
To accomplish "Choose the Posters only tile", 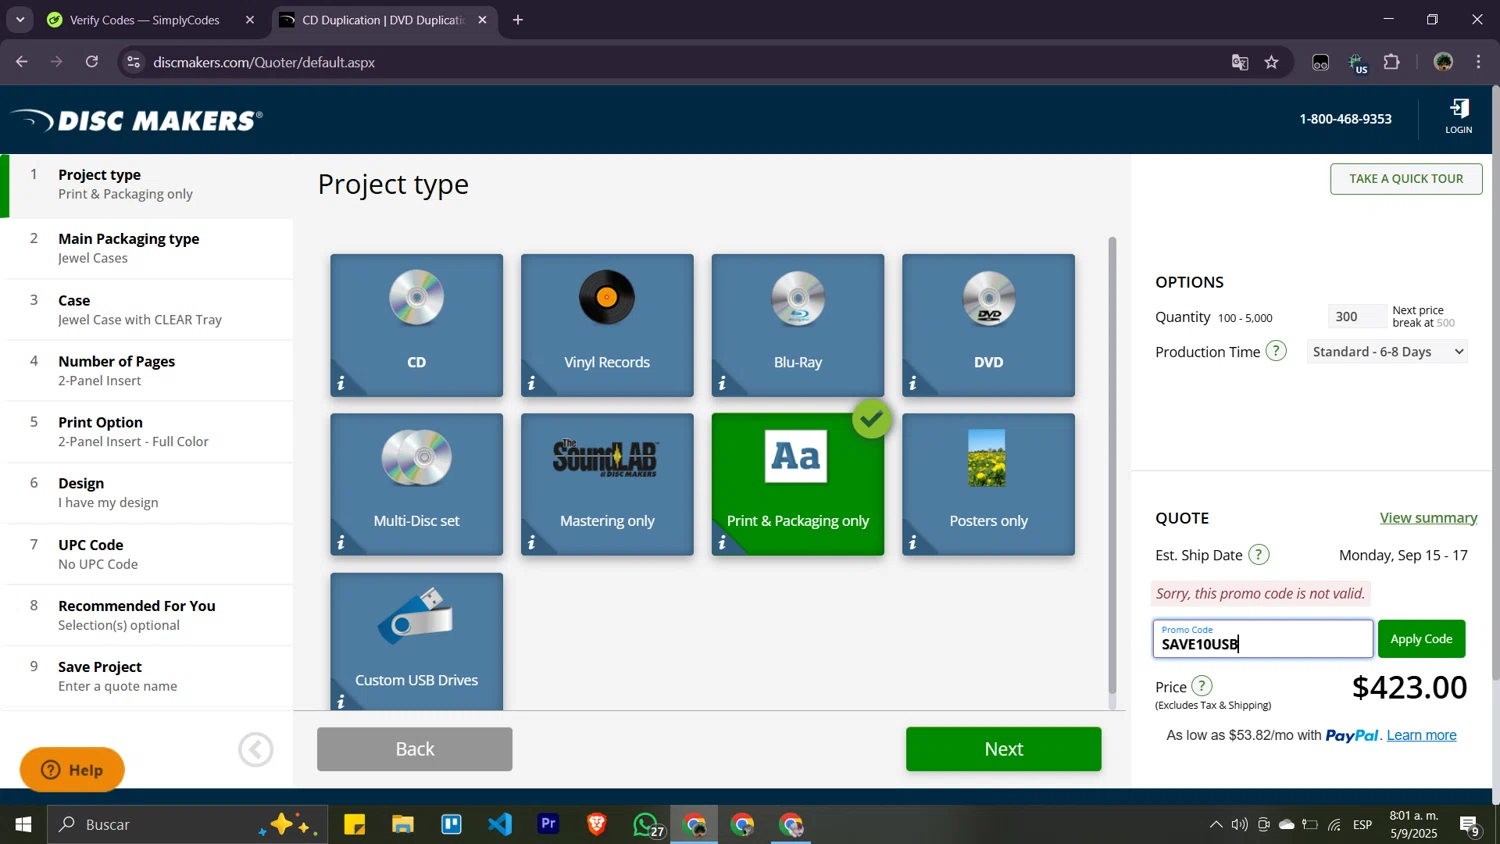I will tap(988, 484).
